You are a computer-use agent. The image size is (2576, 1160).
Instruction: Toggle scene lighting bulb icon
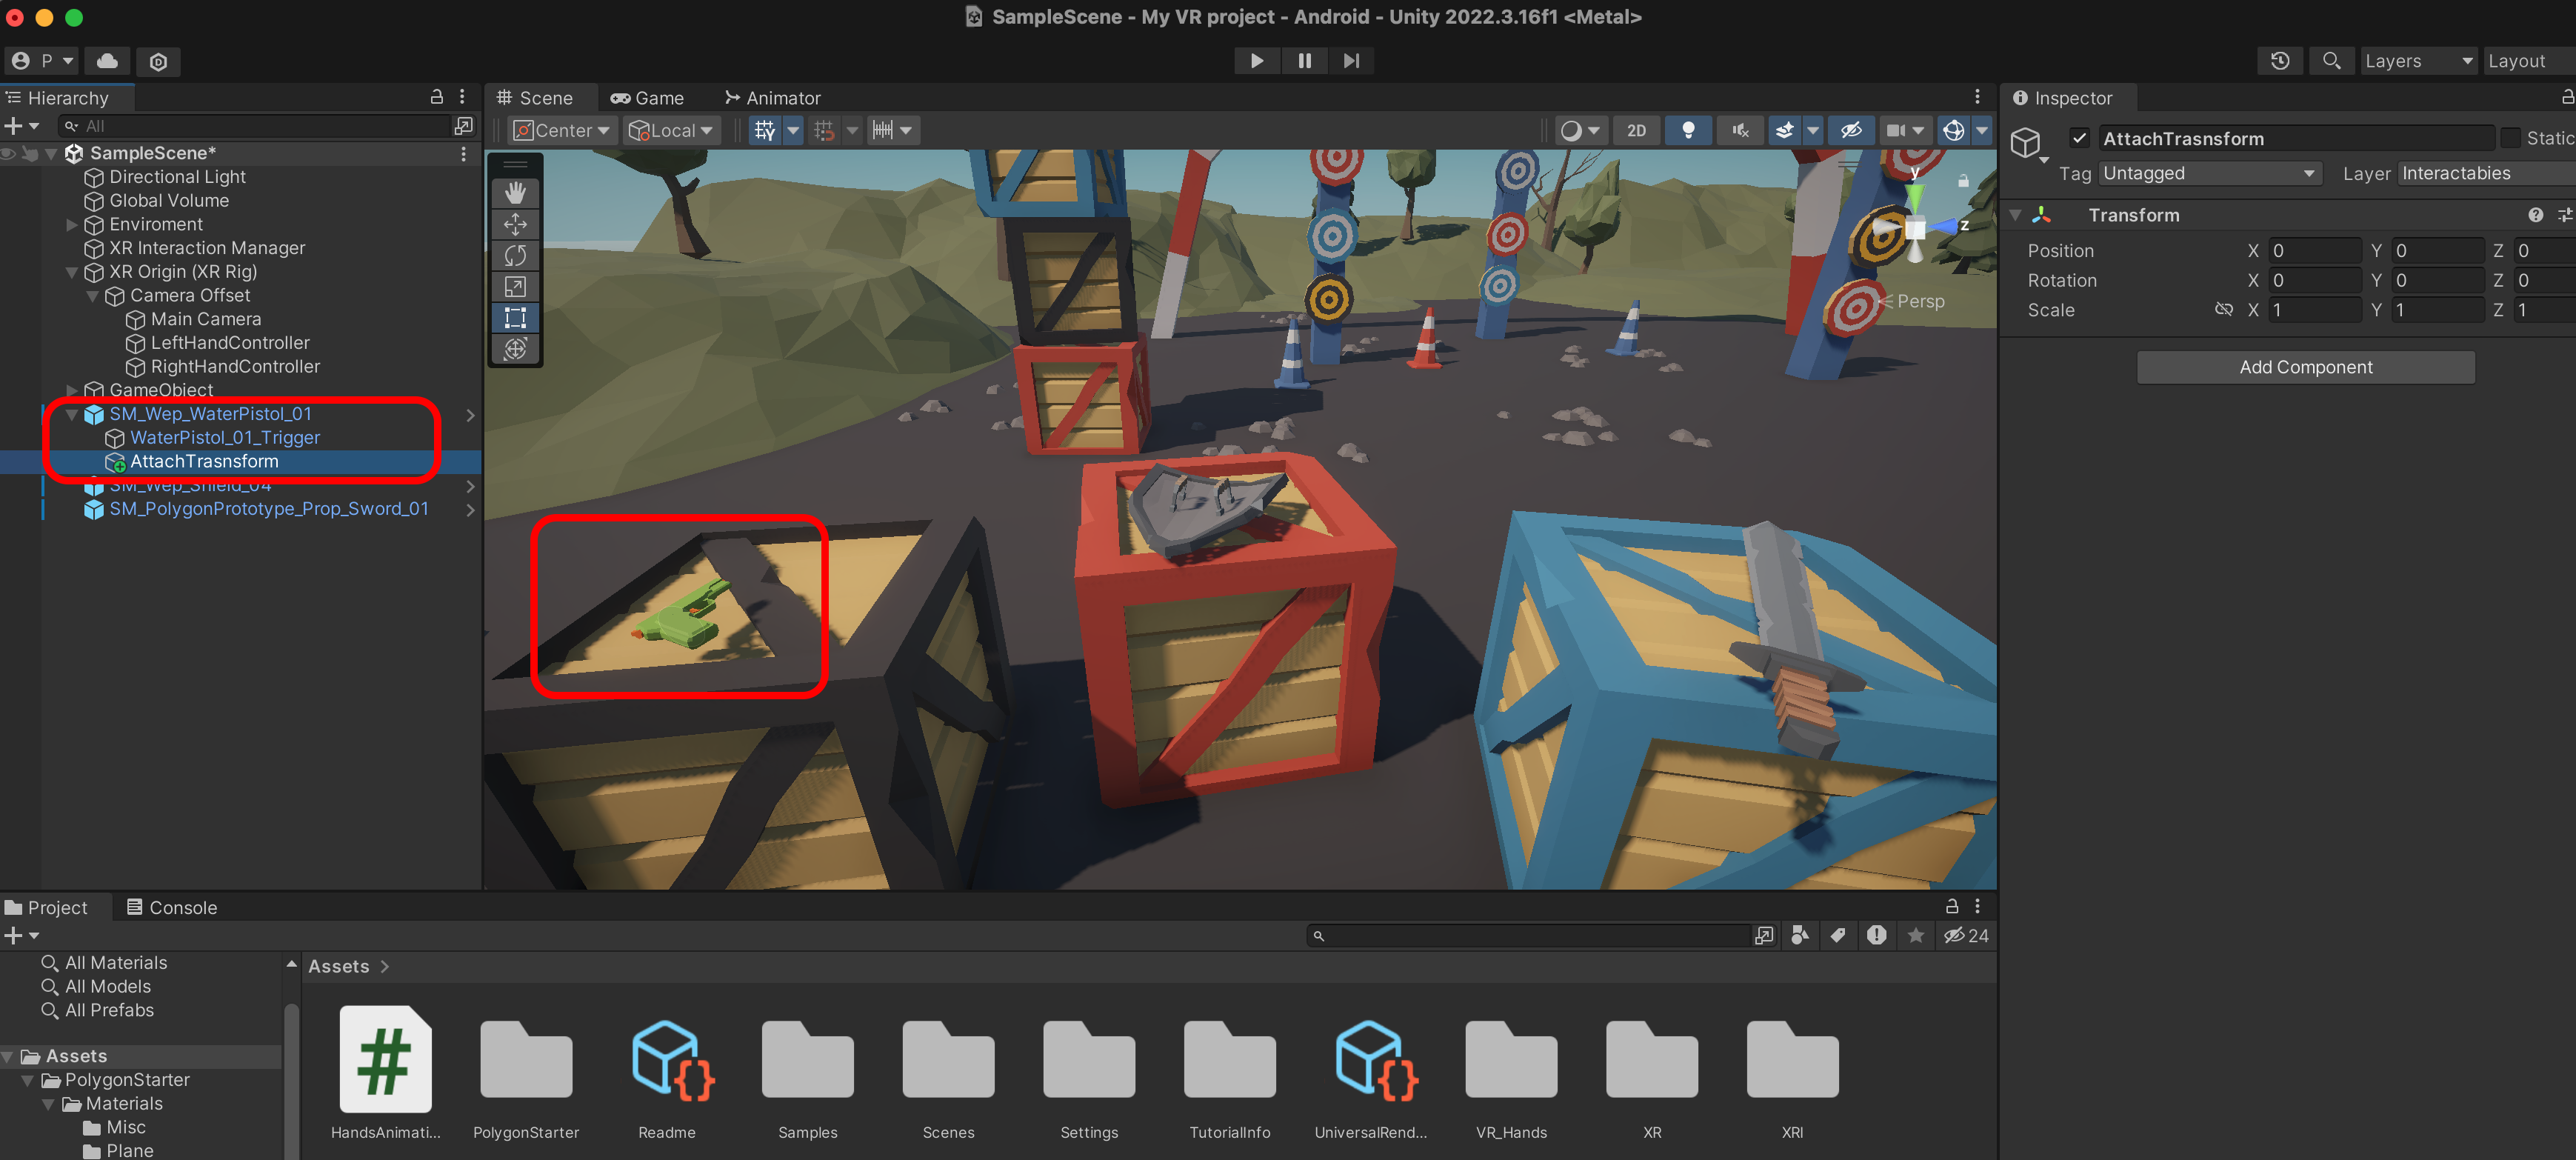1688,130
